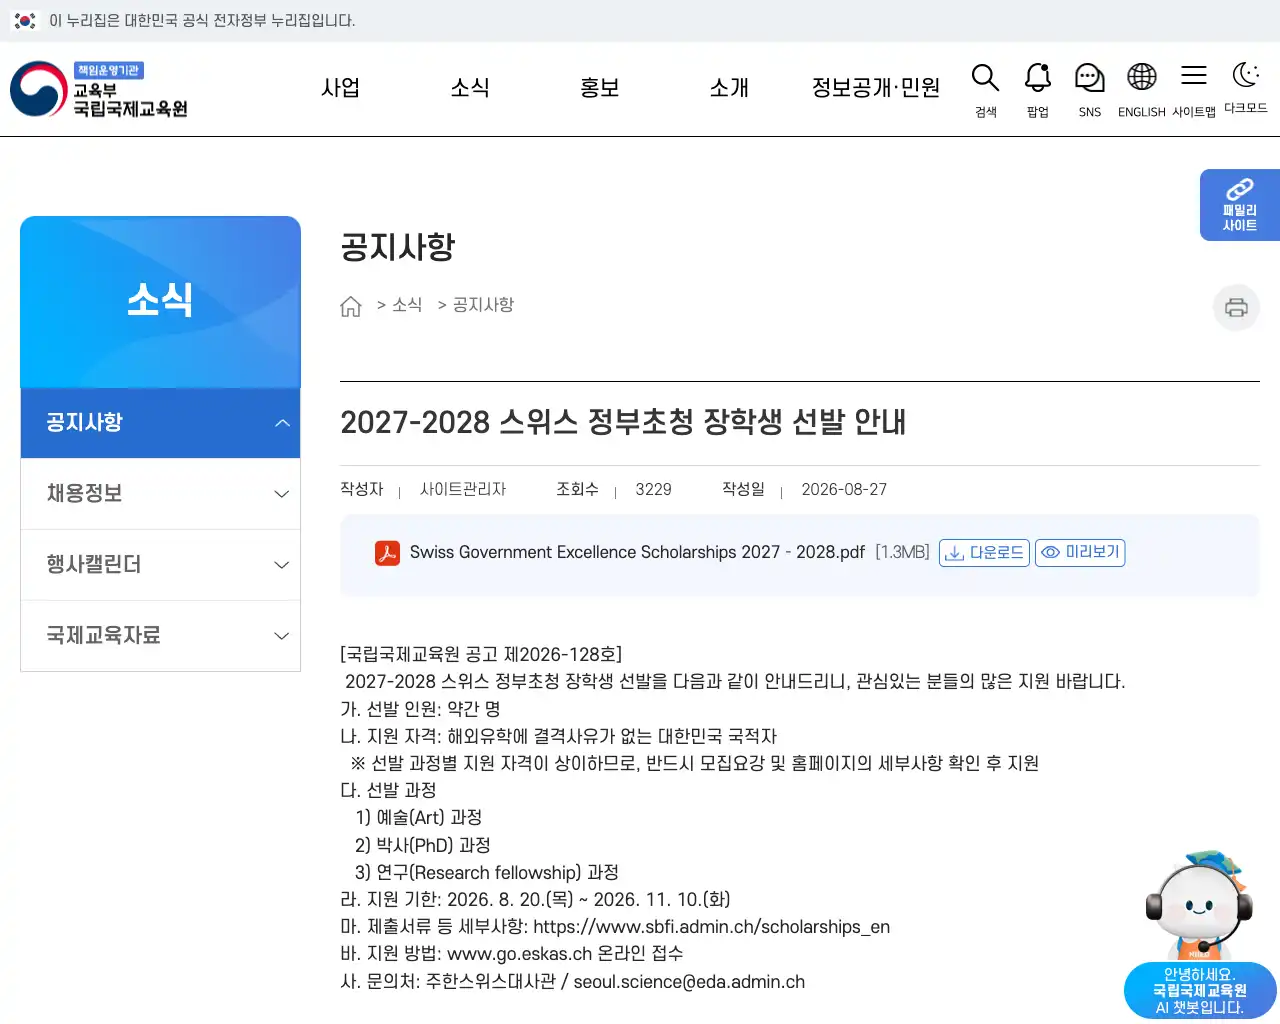The width and height of the screenshot is (1280, 1024).
Task: Click the seoul.science@eda.admin.ch email text
Action: [689, 982]
